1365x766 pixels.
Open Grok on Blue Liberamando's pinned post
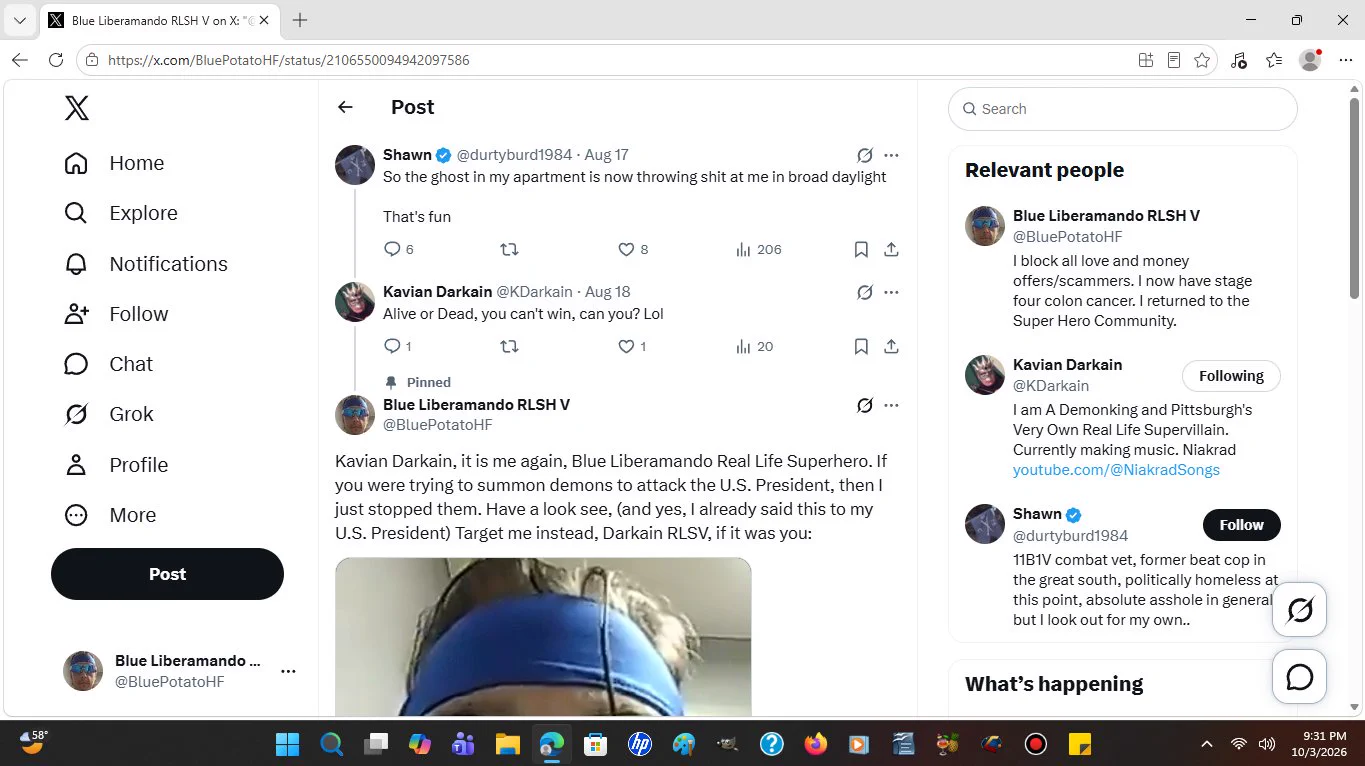(x=865, y=405)
